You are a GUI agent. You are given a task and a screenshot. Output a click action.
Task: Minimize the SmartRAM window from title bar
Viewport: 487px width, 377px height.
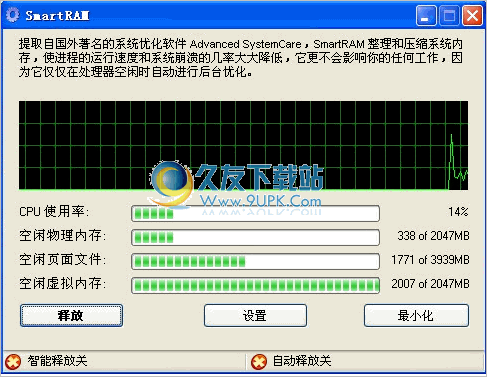pyautogui.click(x=426, y=16)
